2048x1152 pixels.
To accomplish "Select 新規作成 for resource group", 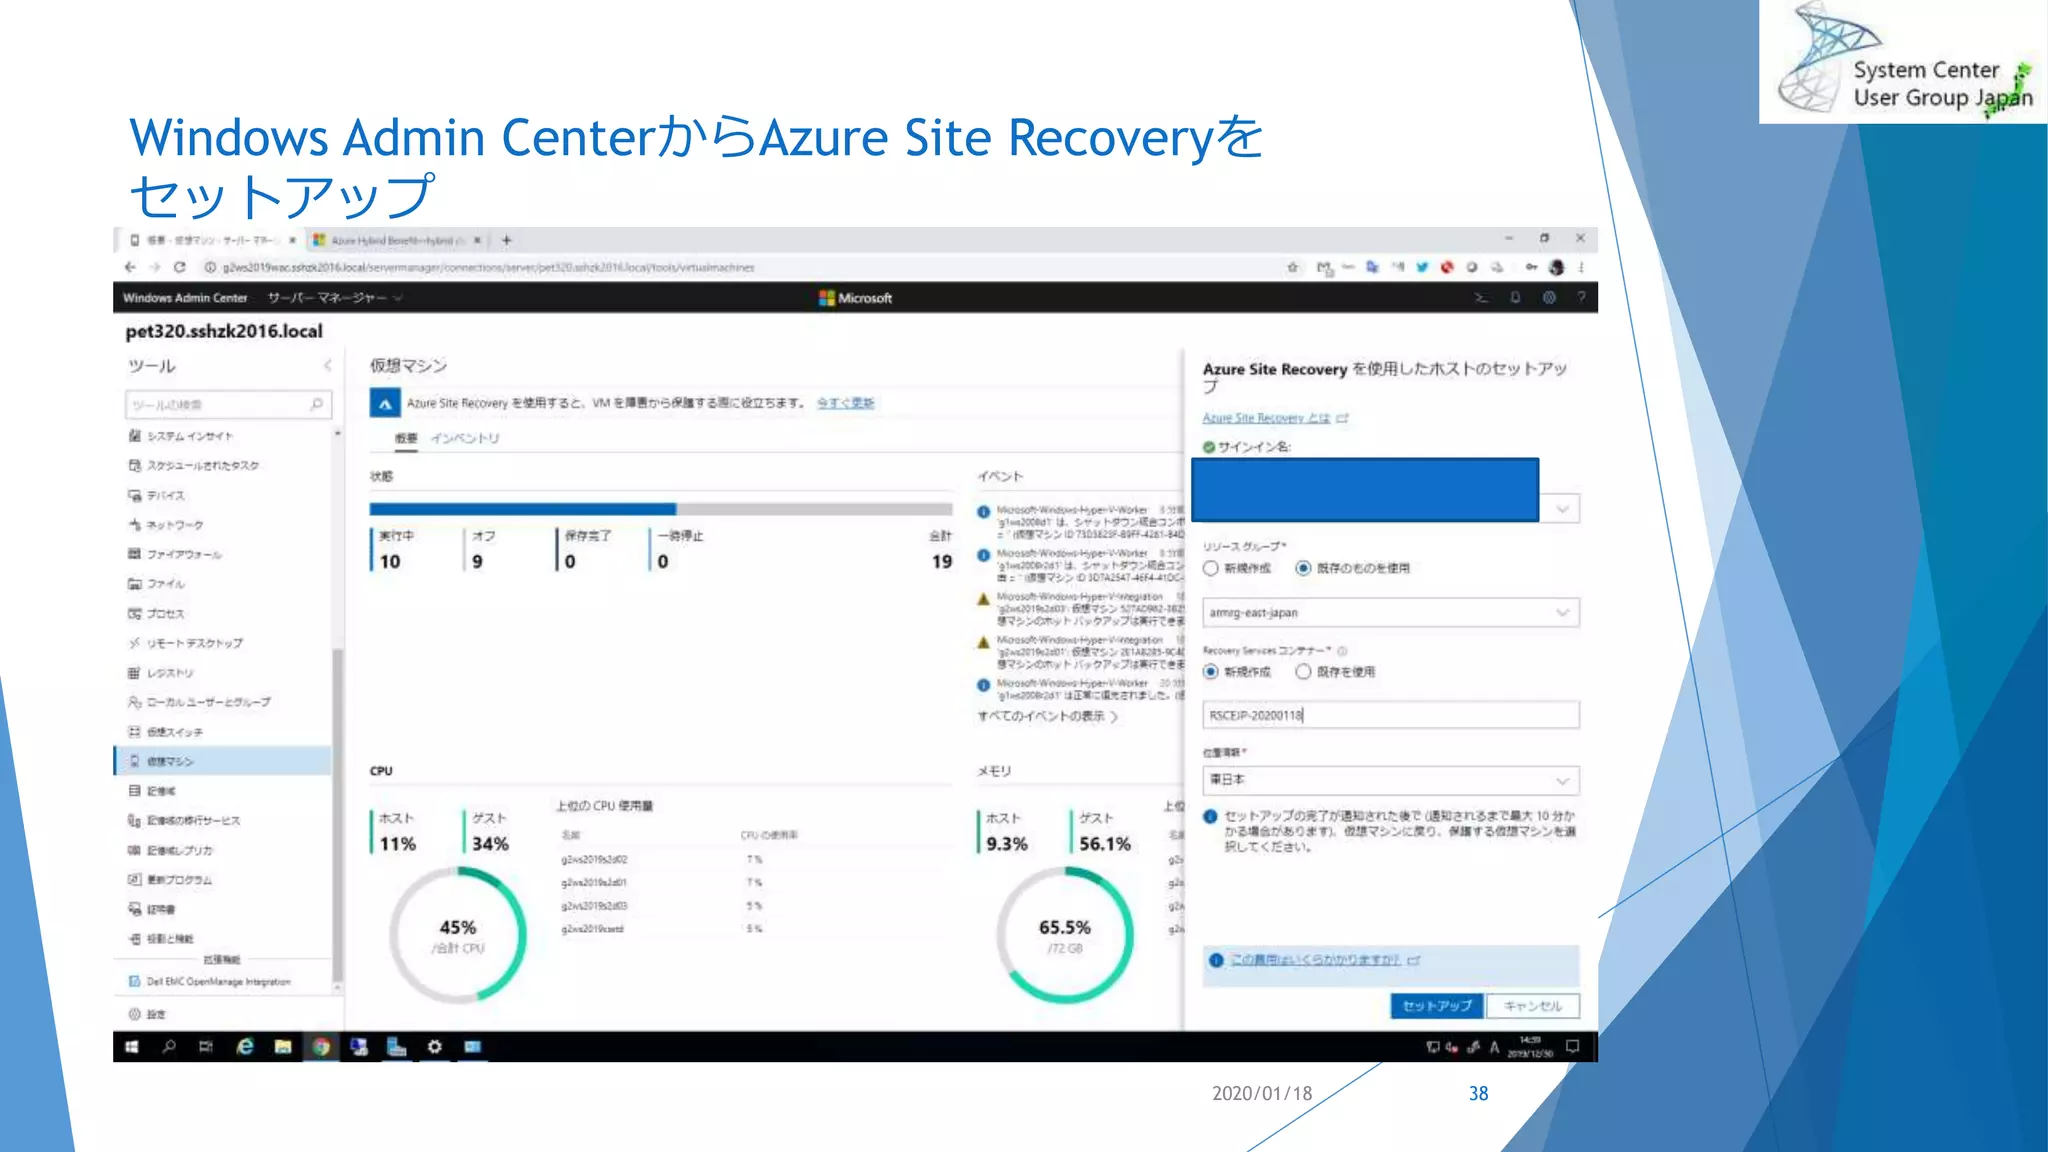I will point(1211,568).
